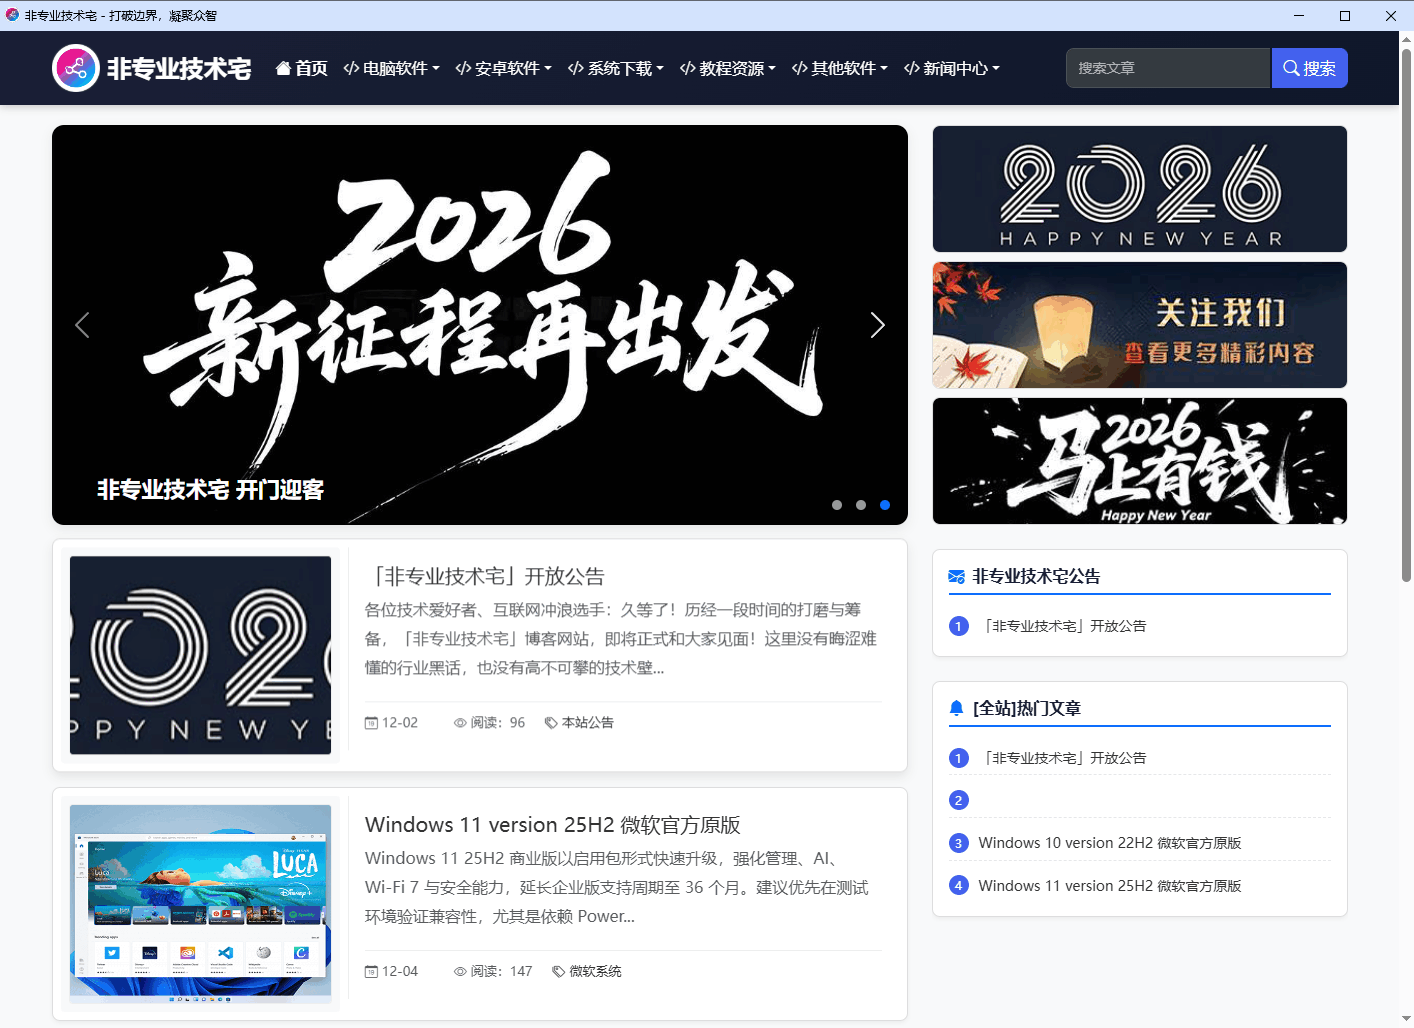This screenshot has width=1414, height=1028.
Task: Click the 非专业技术宅 logo icon
Action: [x=76, y=68]
